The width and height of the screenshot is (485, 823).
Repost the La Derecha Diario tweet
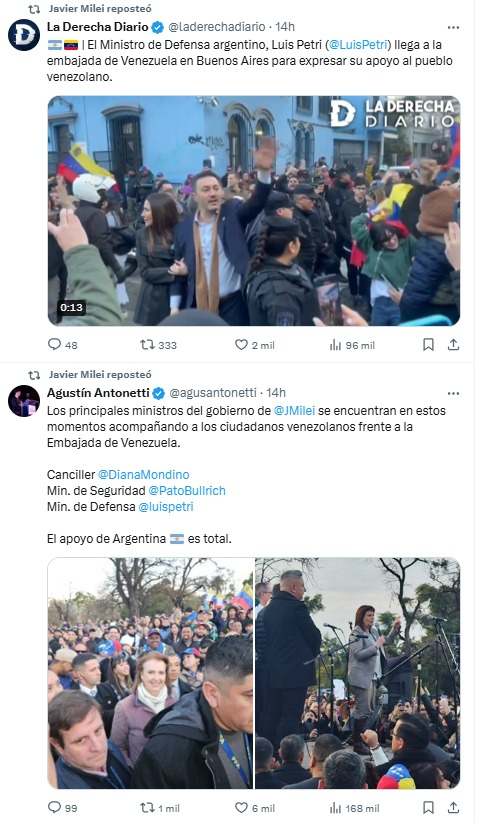[158, 345]
